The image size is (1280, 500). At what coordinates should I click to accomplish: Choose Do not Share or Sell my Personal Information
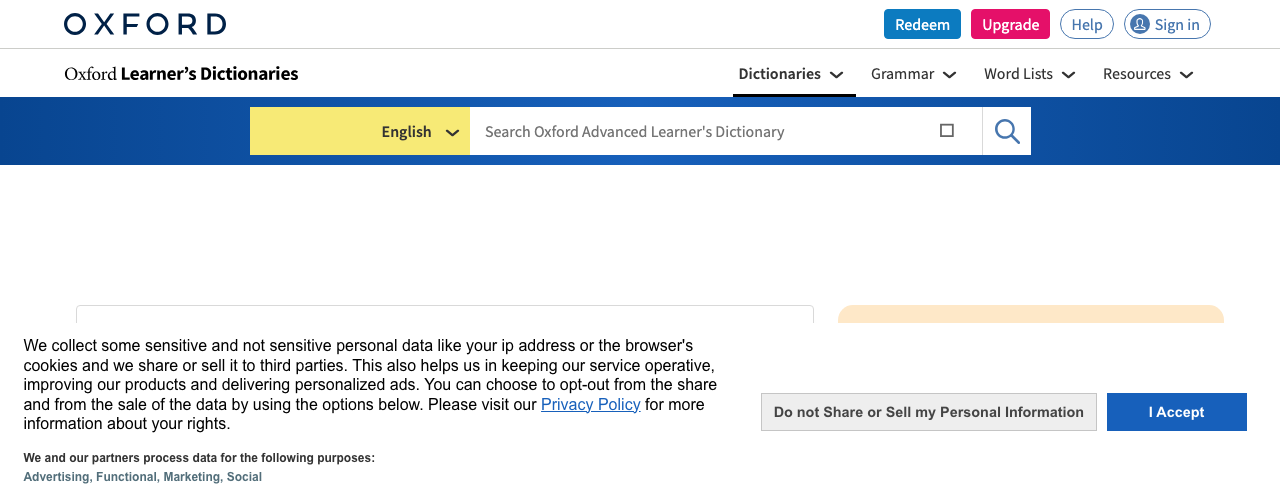[x=929, y=412]
